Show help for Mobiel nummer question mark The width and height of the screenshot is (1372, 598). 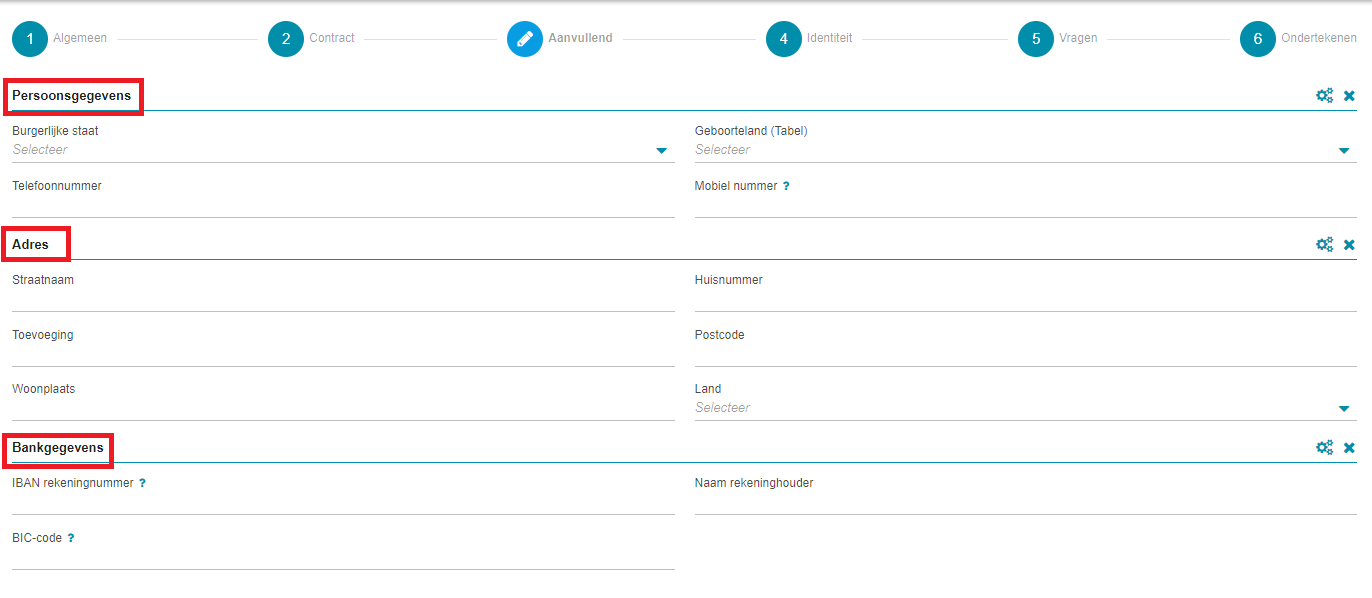pyautogui.click(x=786, y=186)
